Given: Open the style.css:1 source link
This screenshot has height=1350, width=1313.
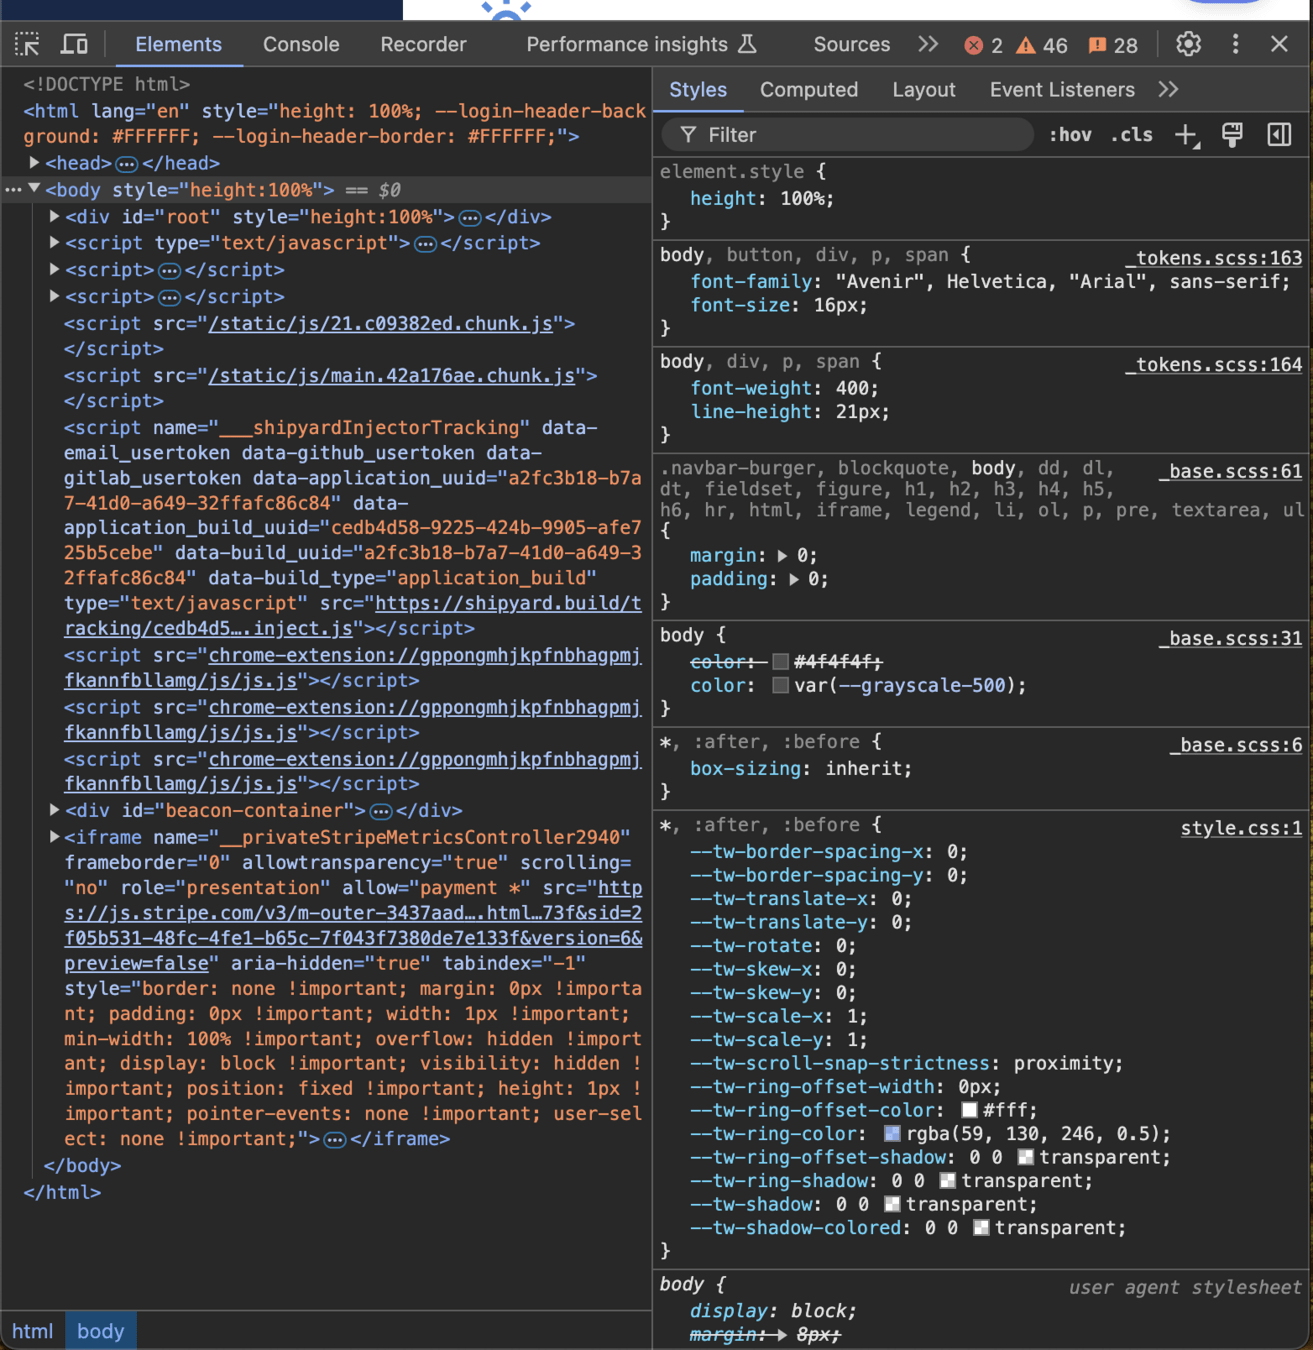Looking at the screenshot, I should pos(1241,828).
